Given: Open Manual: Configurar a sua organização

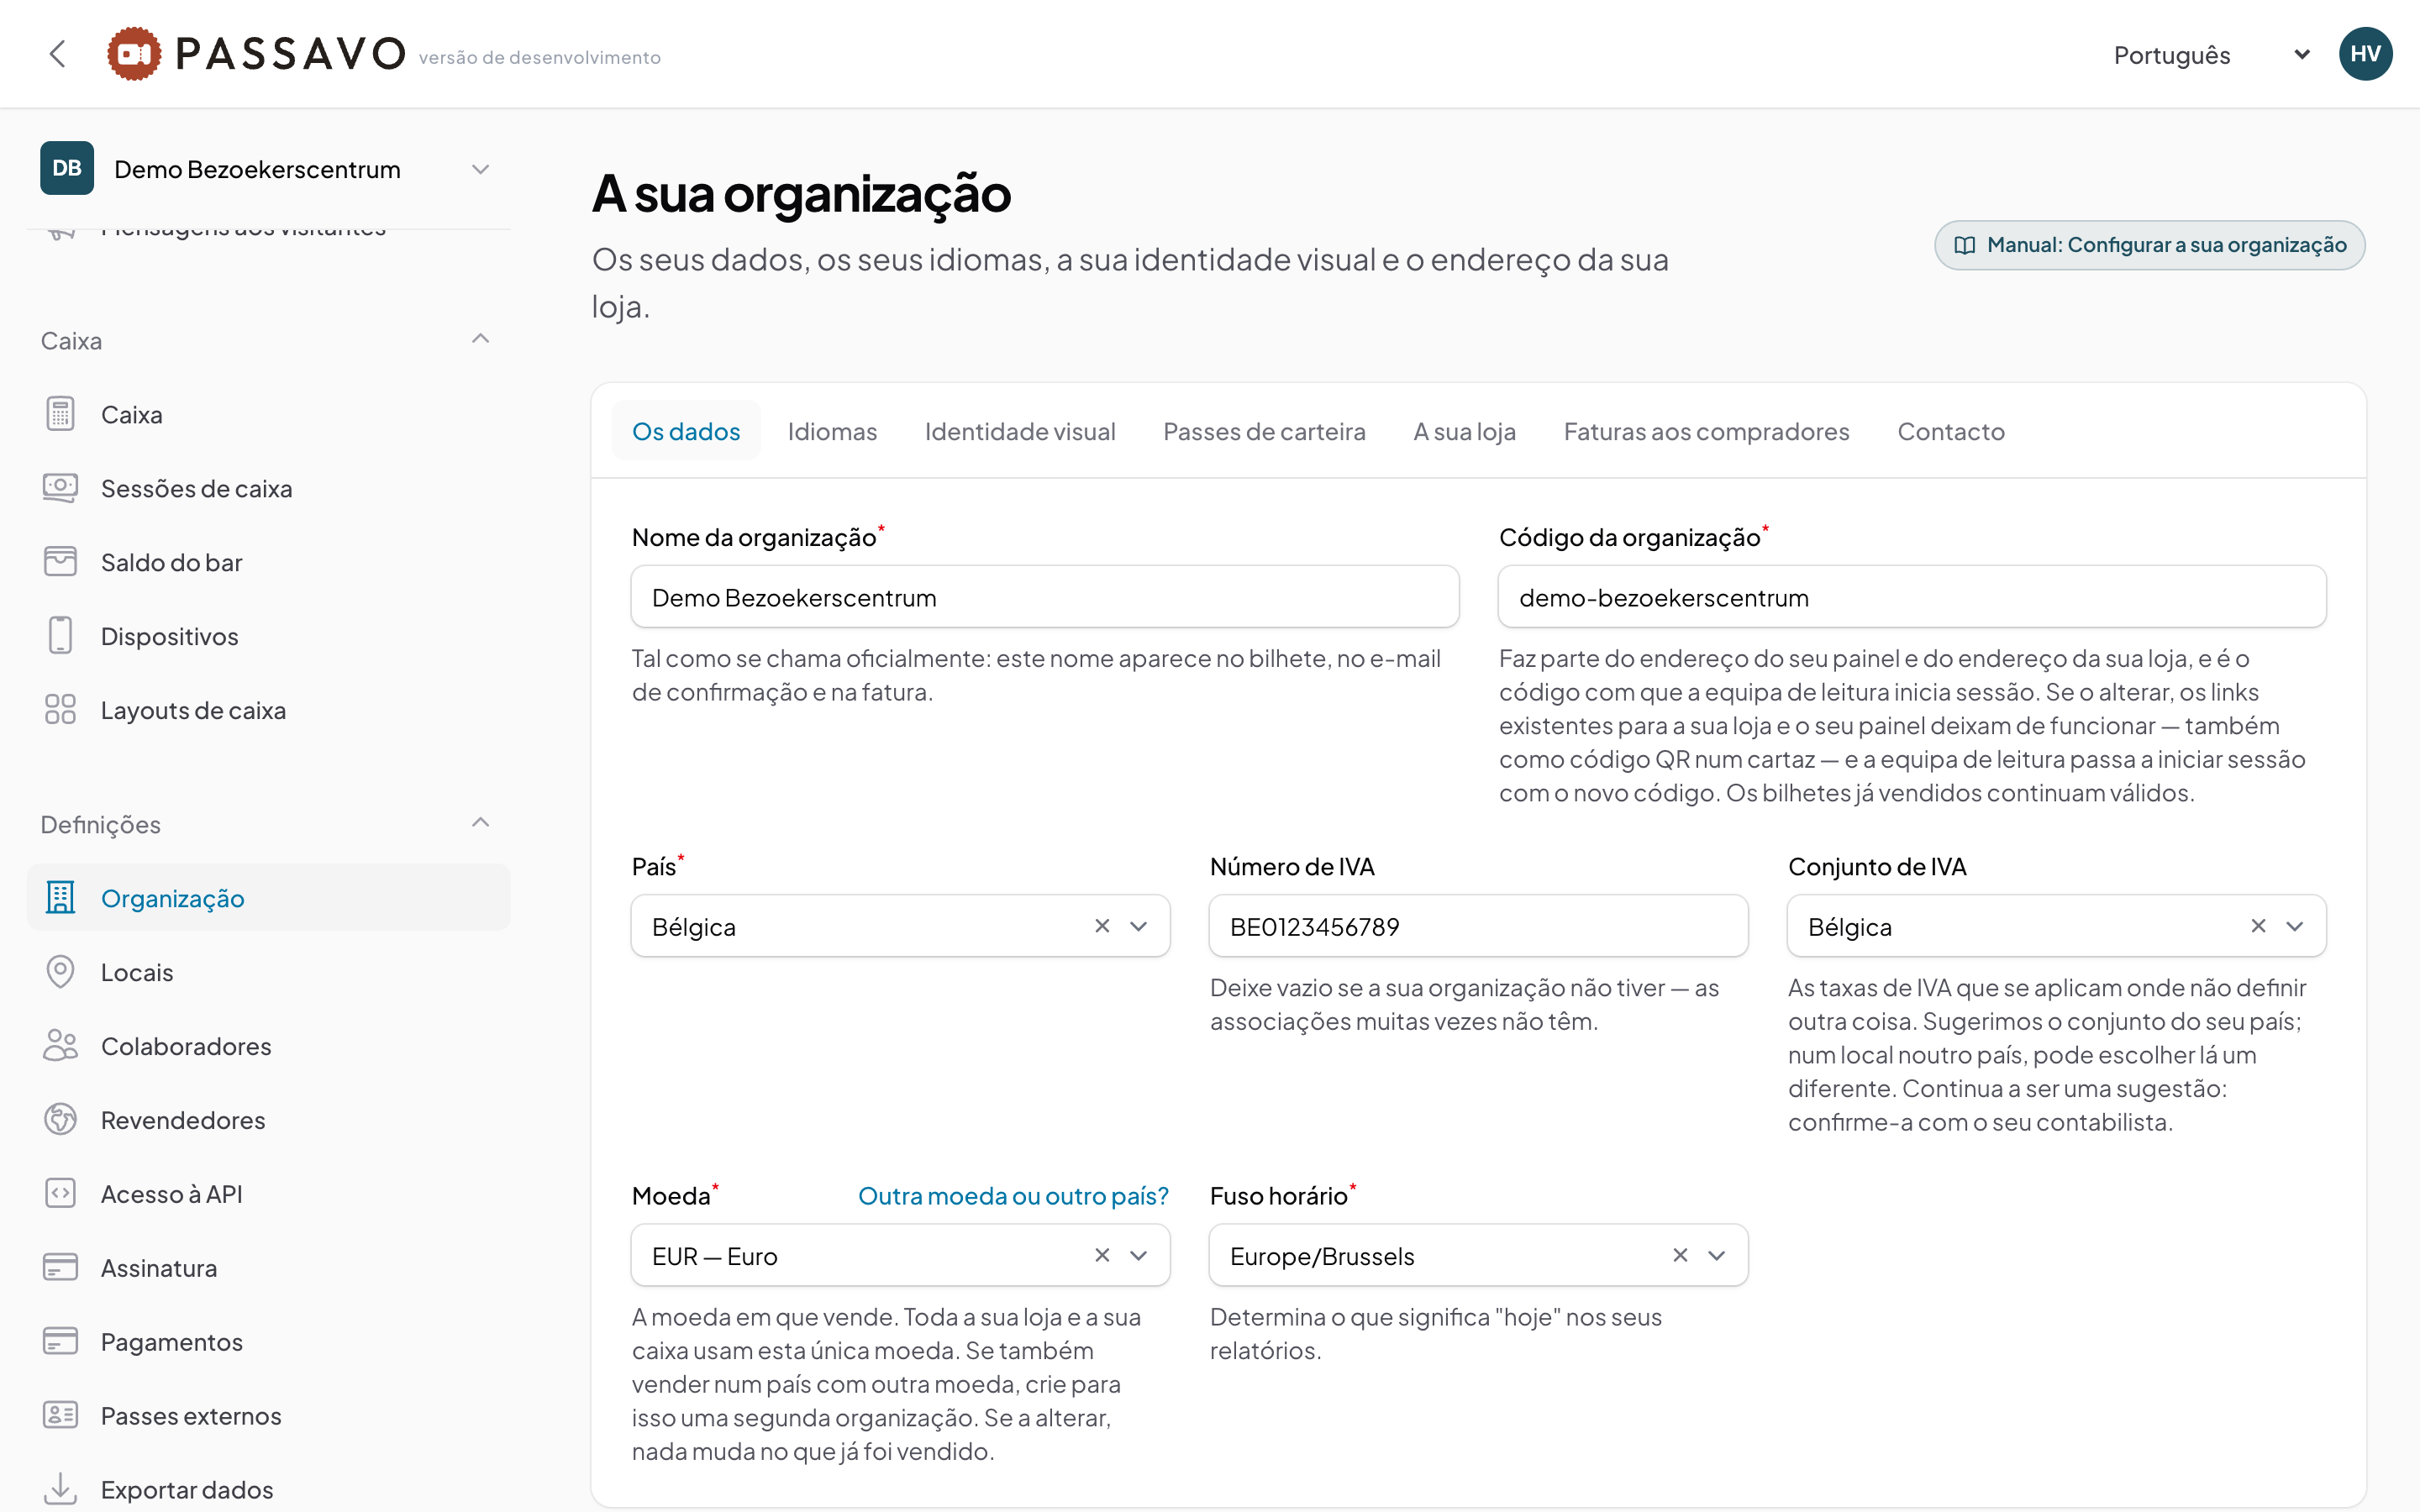Looking at the screenshot, I should [2149, 245].
